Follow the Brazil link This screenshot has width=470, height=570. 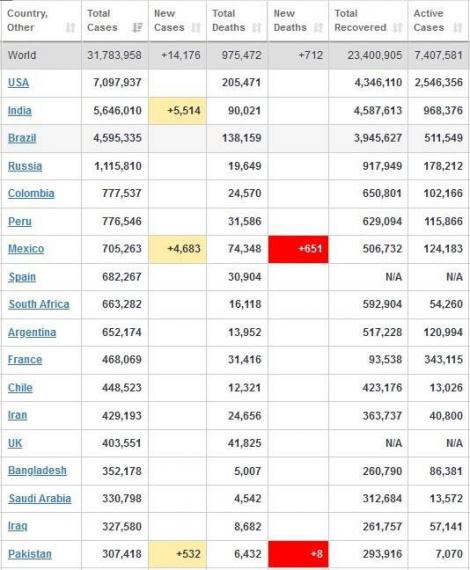(x=22, y=138)
